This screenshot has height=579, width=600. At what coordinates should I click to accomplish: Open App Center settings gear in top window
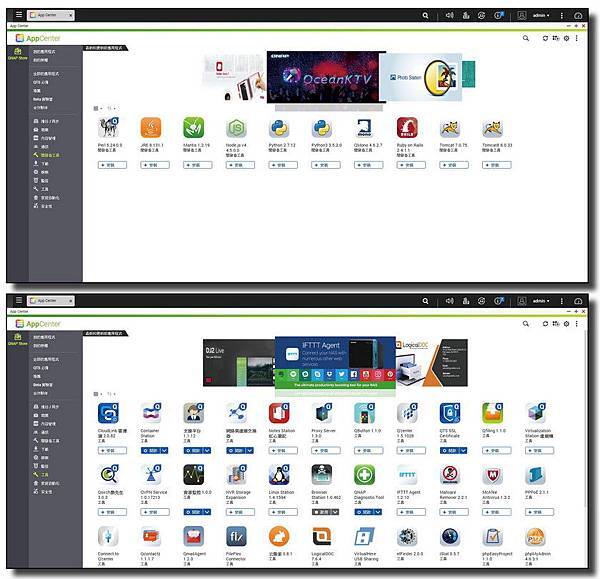[x=567, y=38]
